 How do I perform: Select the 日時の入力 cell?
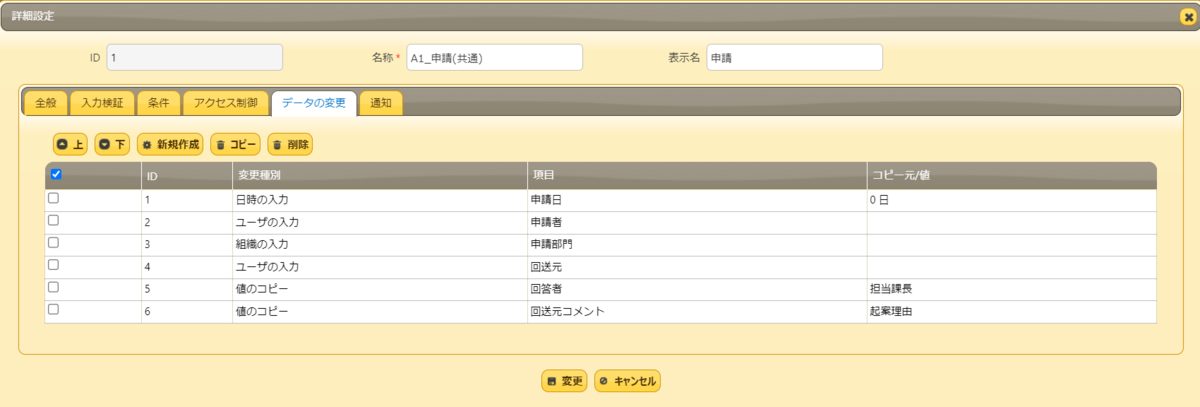click(x=380, y=200)
